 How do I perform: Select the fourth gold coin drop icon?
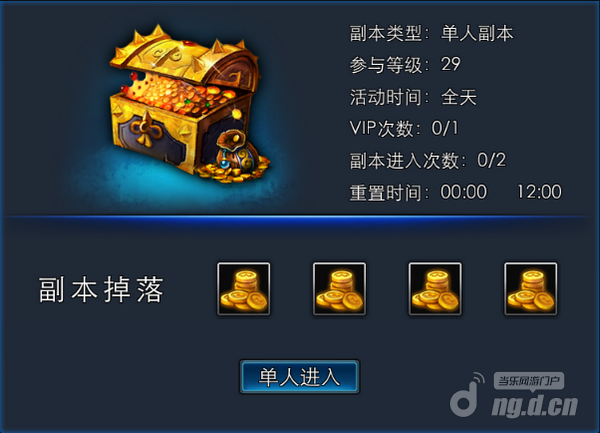point(531,289)
